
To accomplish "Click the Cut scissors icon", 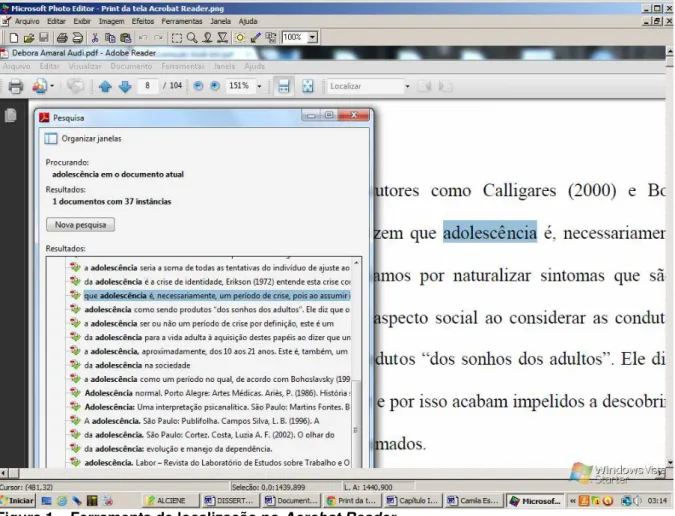I will coord(95,38).
